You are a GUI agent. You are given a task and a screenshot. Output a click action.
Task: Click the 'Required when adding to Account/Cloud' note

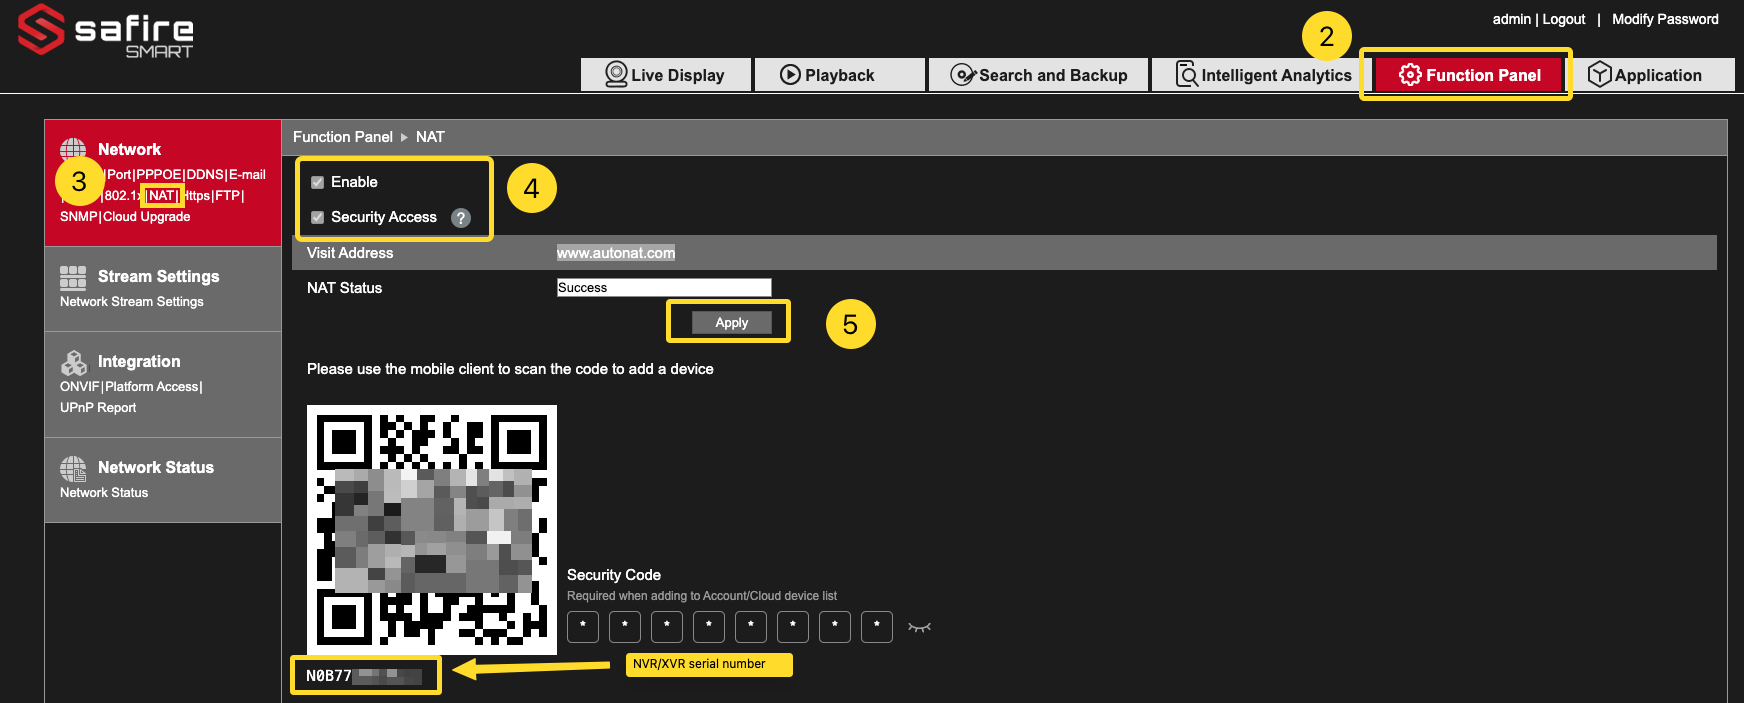(x=702, y=596)
